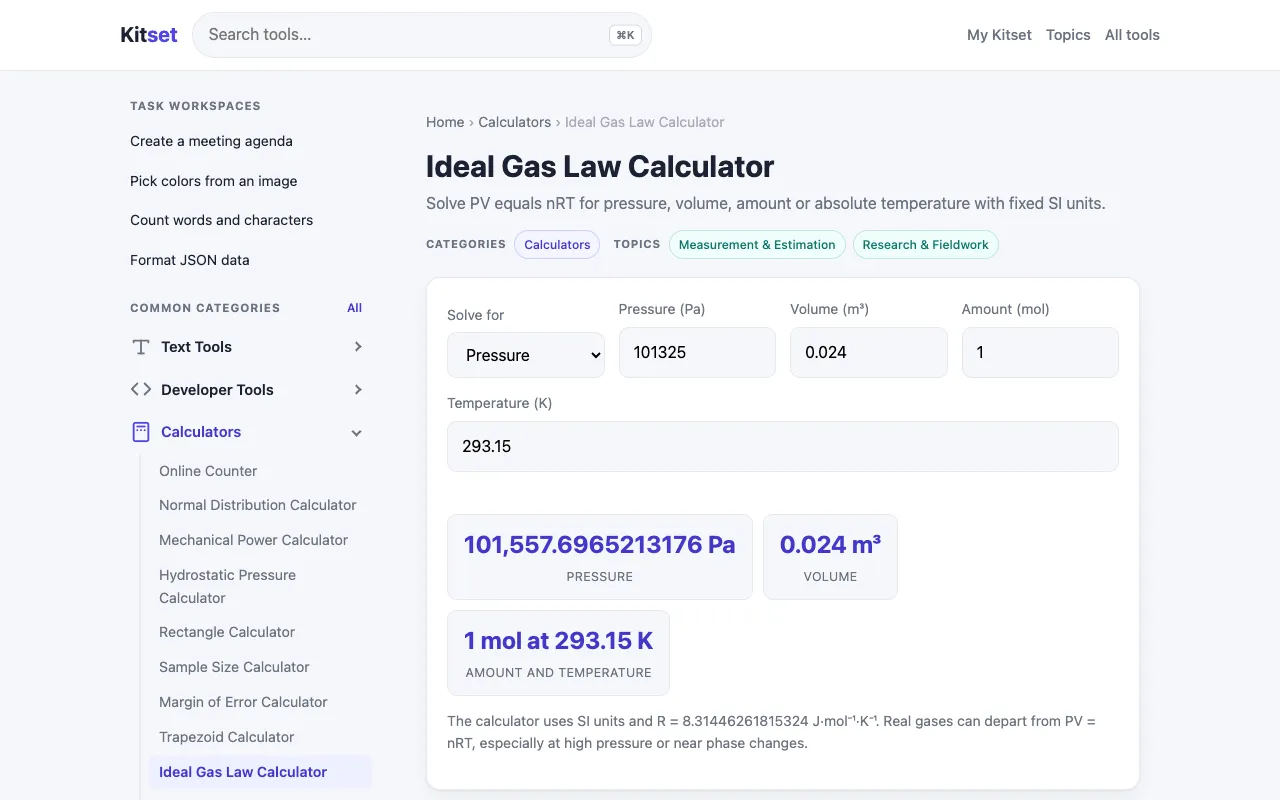Screen dimensions: 1280x800
Task: Click the All categories link
Action: click(354, 308)
